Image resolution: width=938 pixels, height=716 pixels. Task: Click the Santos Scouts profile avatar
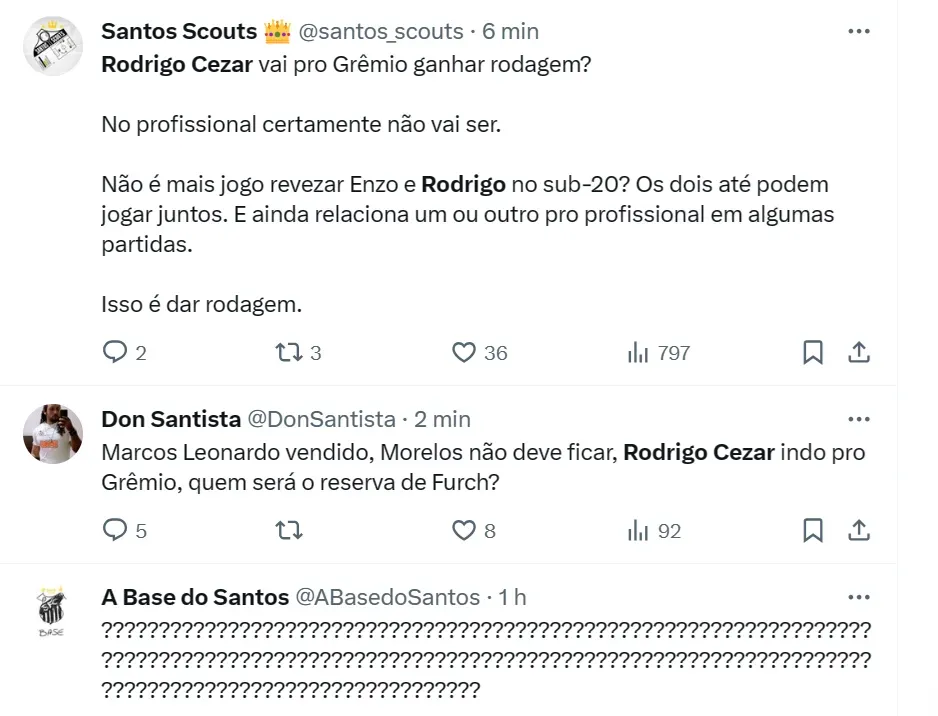pyautogui.click(x=52, y=46)
